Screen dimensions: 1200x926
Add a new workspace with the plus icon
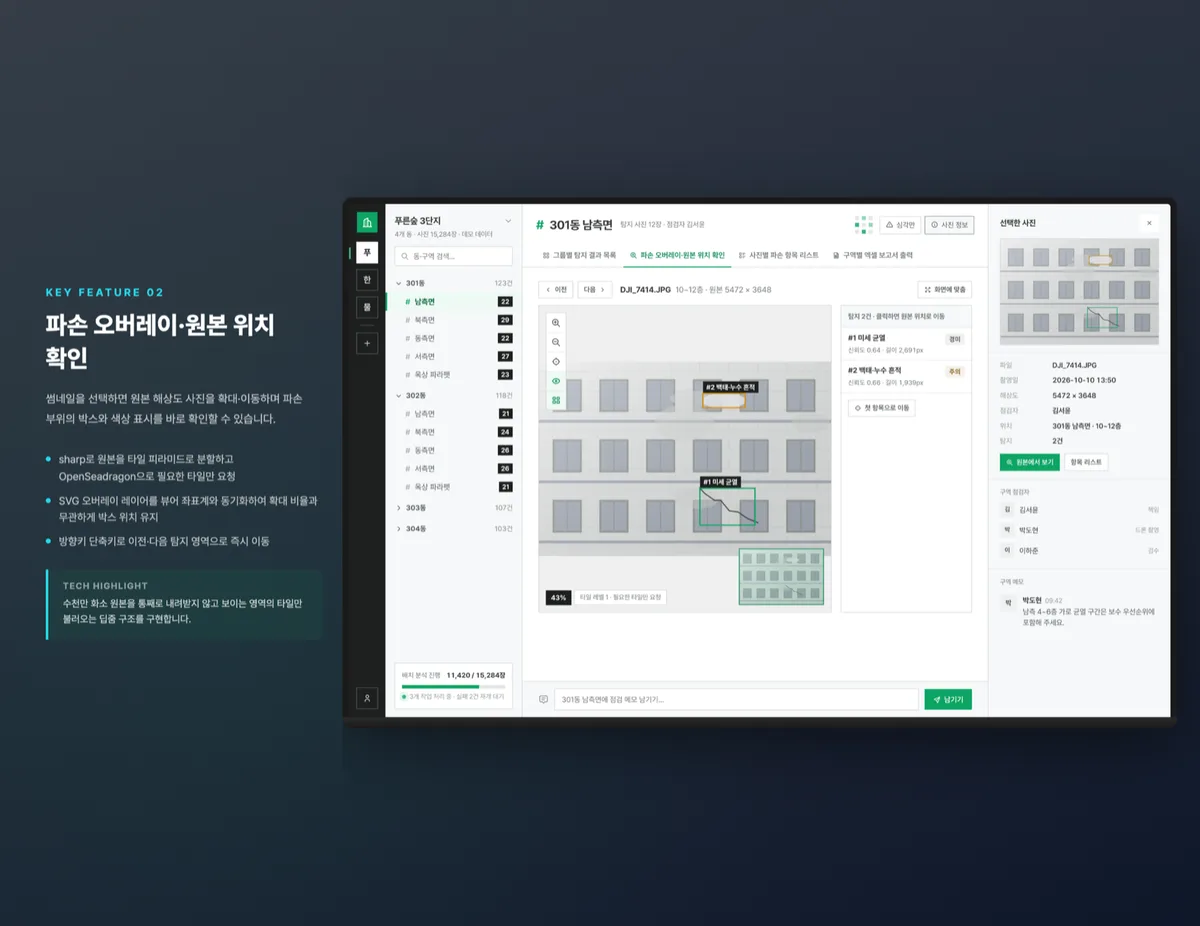point(367,343)
